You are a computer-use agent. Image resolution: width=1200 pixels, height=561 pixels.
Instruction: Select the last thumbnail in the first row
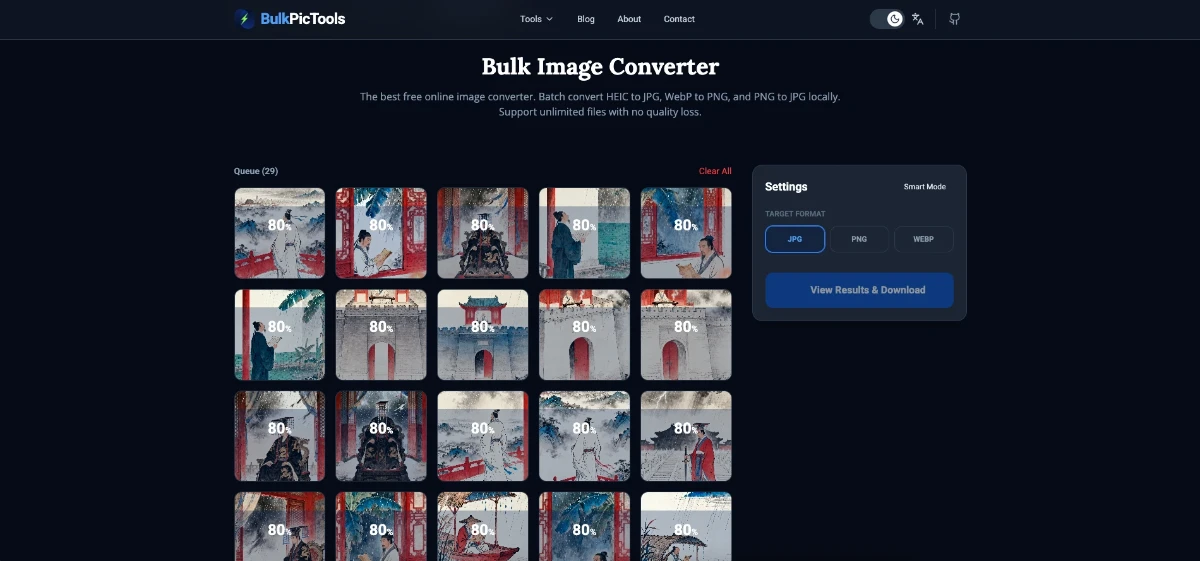685,233
